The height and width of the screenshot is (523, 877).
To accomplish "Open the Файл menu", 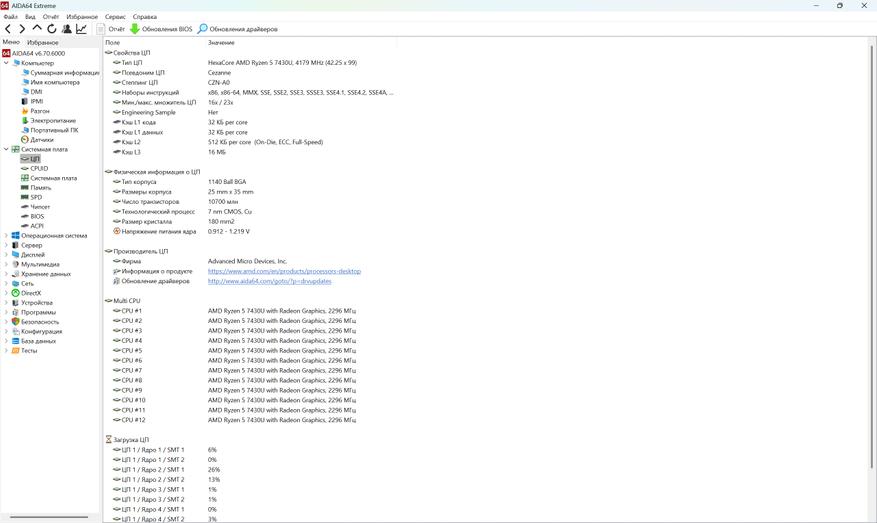I will coord(11,17).
